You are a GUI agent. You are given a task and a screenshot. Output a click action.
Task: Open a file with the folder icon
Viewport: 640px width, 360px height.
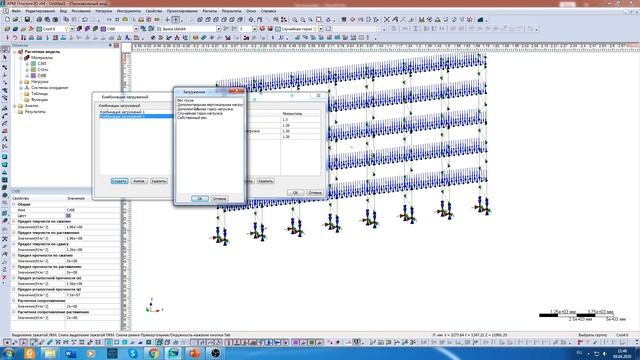pos(16,19)
